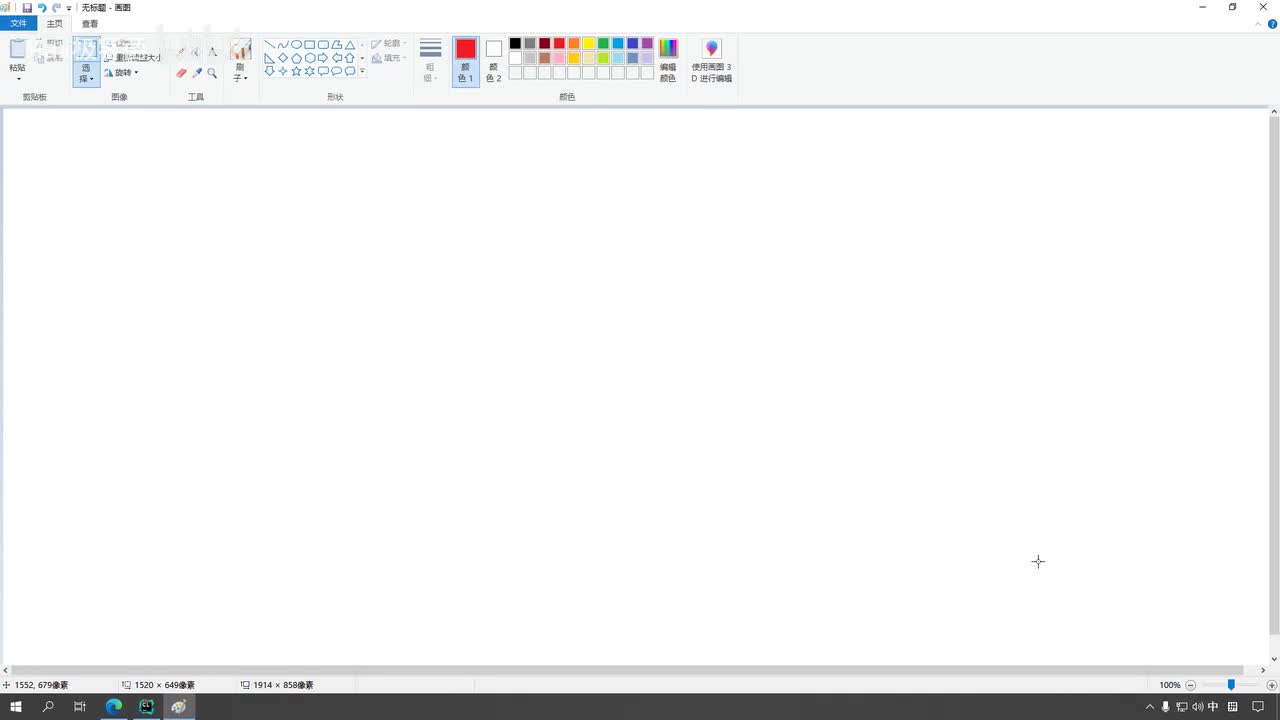
Task: Select the Right arrow shape
Action: point(323,58)
